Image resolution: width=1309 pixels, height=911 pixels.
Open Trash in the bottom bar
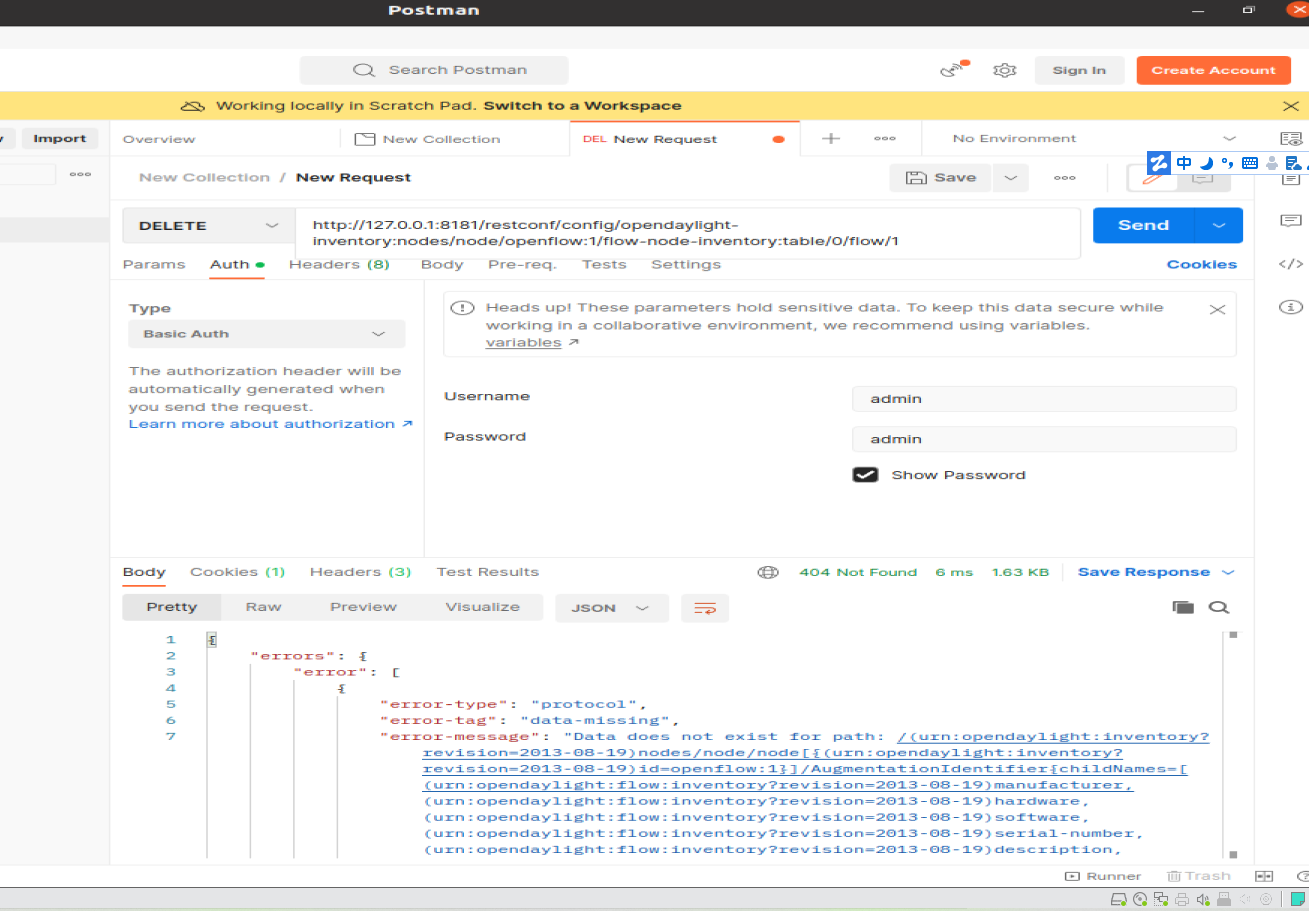(1199, 876)
